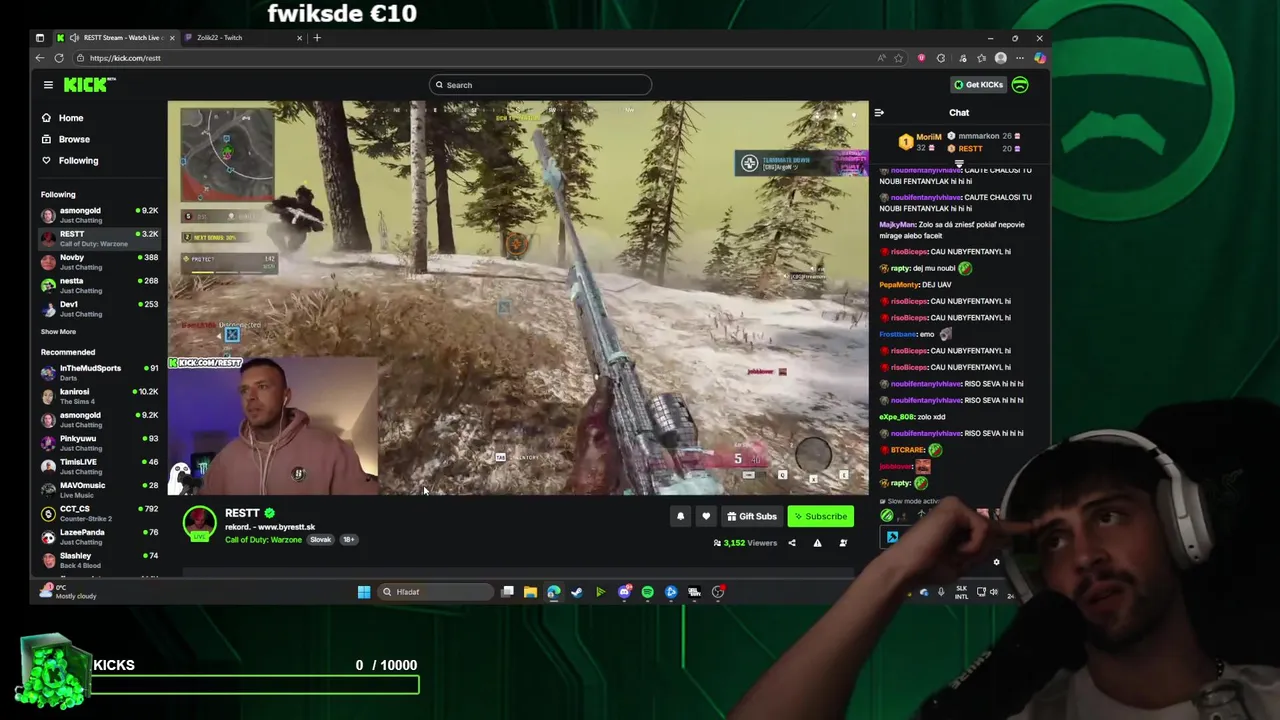Close the Zolik22 - Twitch tab
This screenshot has height=720, width=1280.
(x=299, y=37)
